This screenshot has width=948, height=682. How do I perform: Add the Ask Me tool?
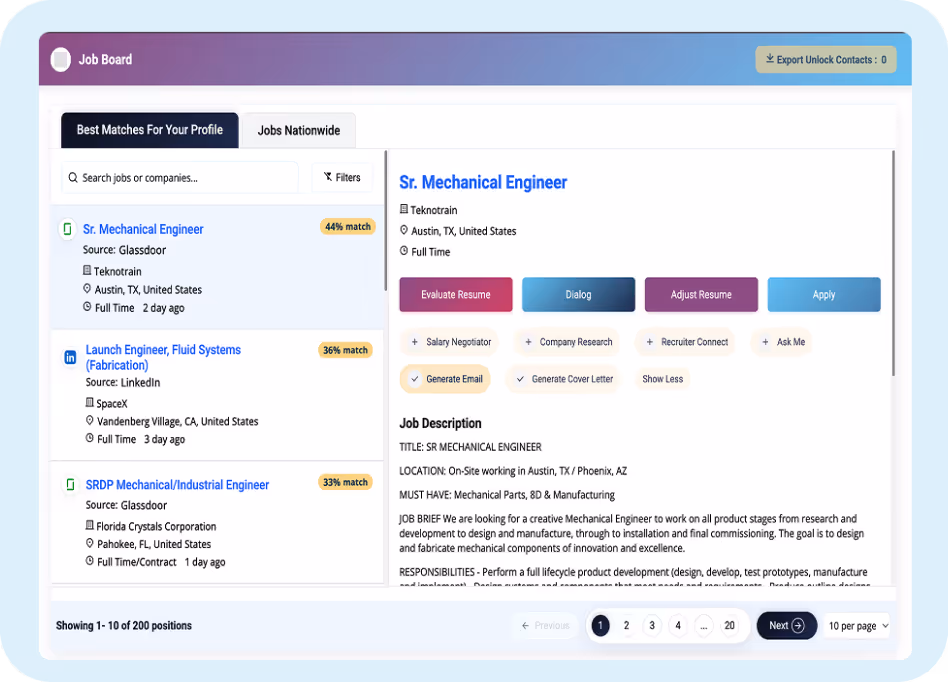click(x=783, y=342)
